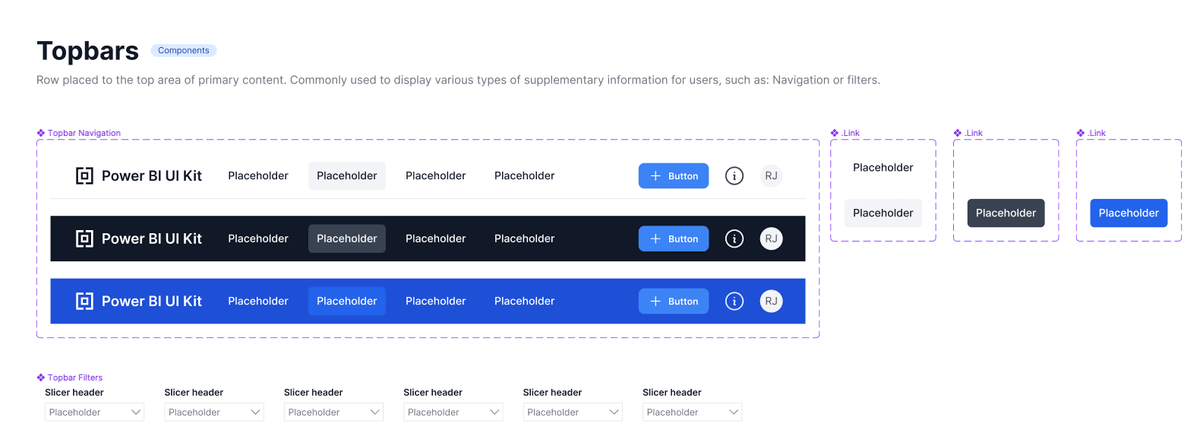Select the first Placeholder tab in the dark topbar
Viewport: 1200px width, 439px height.
(258, 239)
